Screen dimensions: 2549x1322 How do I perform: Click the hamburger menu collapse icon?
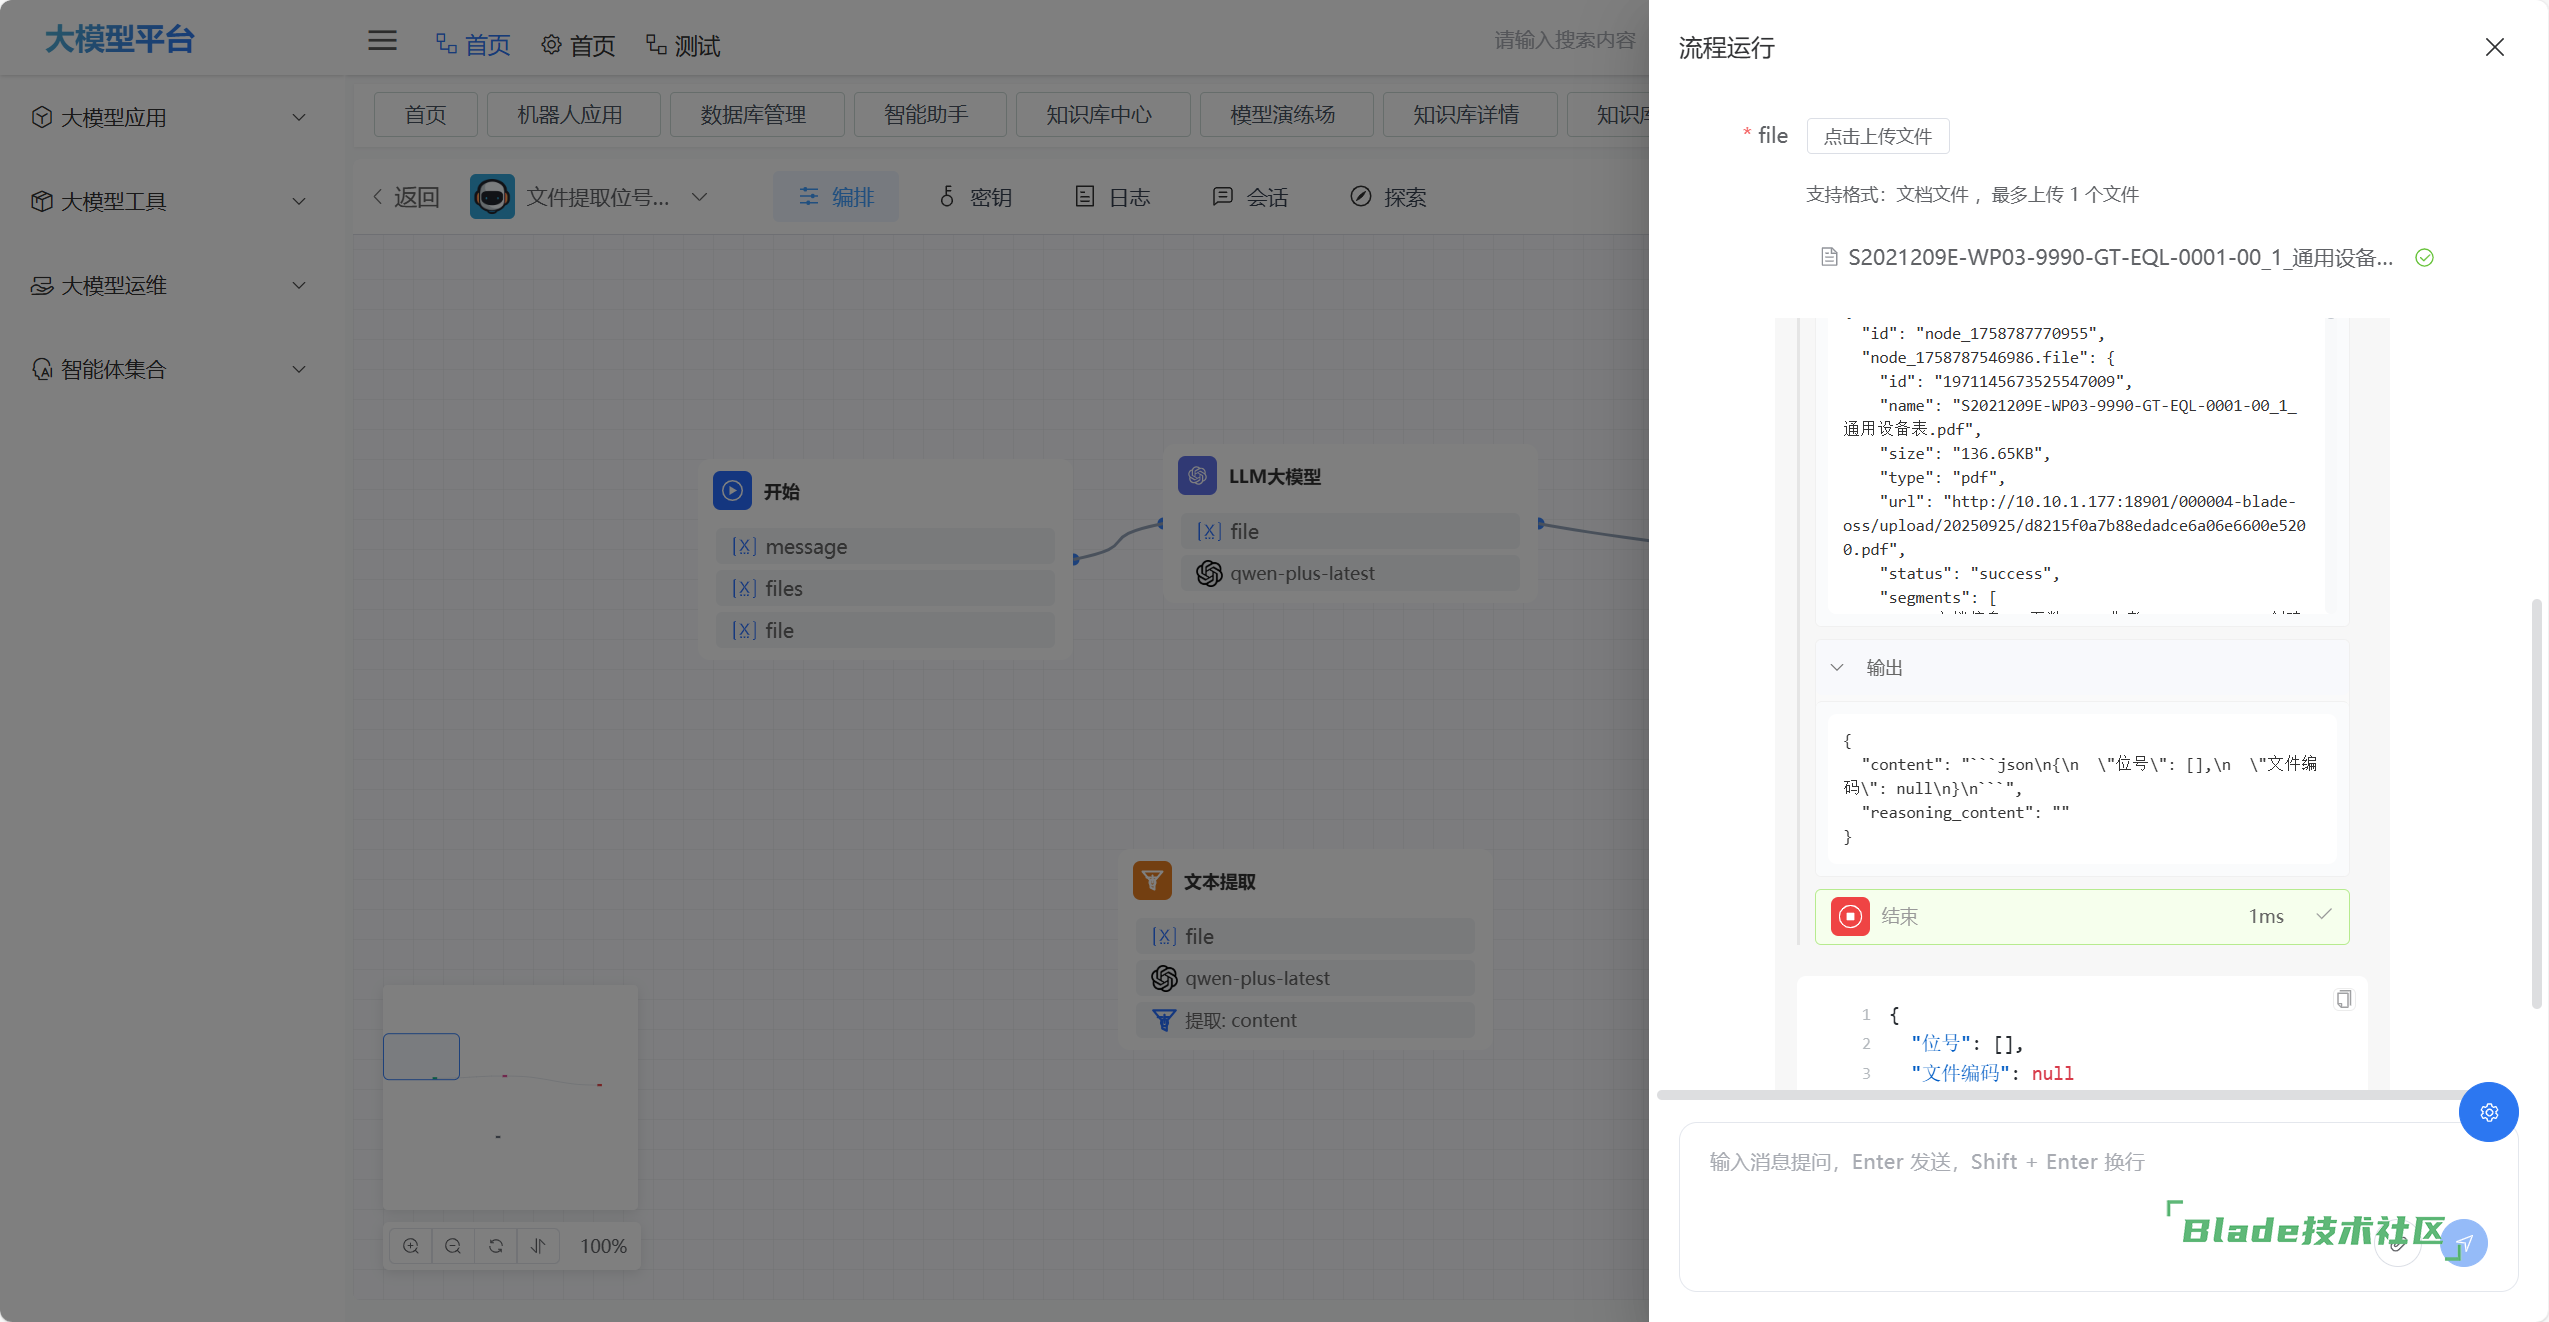point(382,41)
